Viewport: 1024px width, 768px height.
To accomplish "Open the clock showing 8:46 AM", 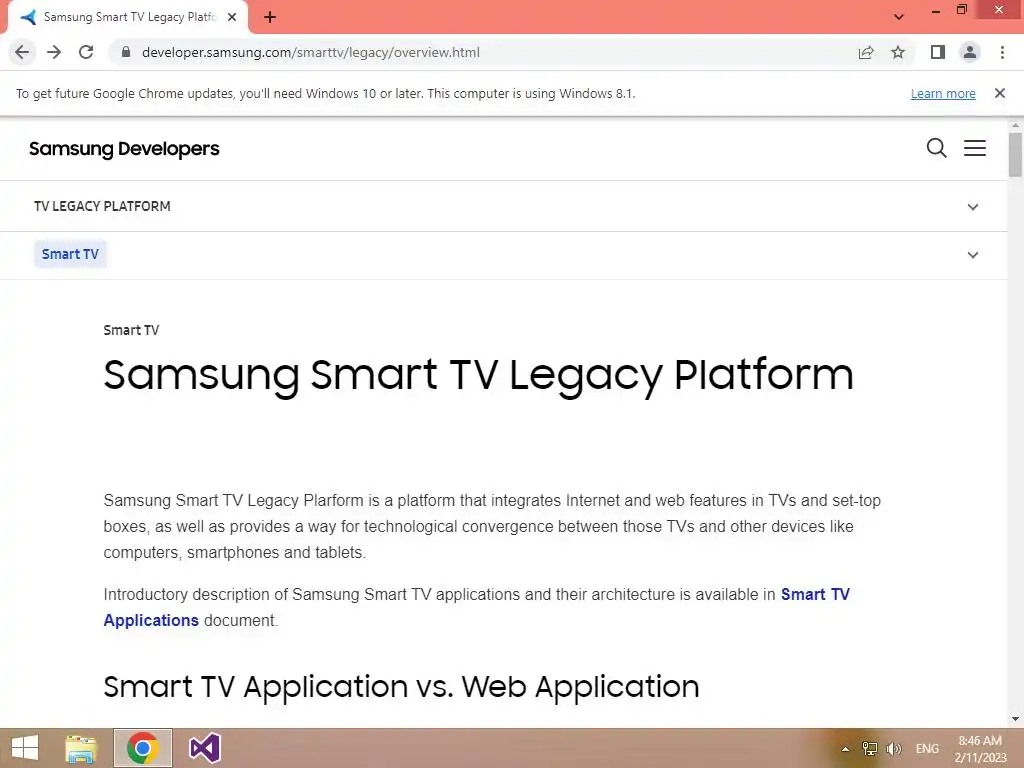I will (980, 749).
